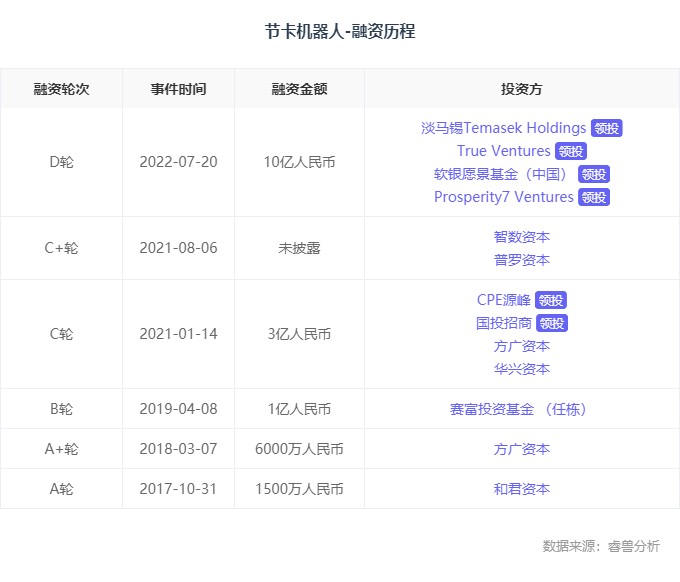The height and width of the screenshot is (582, 680).
Task: Click the 领投 tag next to Prosperity7 Ventures
Action: 594,197
